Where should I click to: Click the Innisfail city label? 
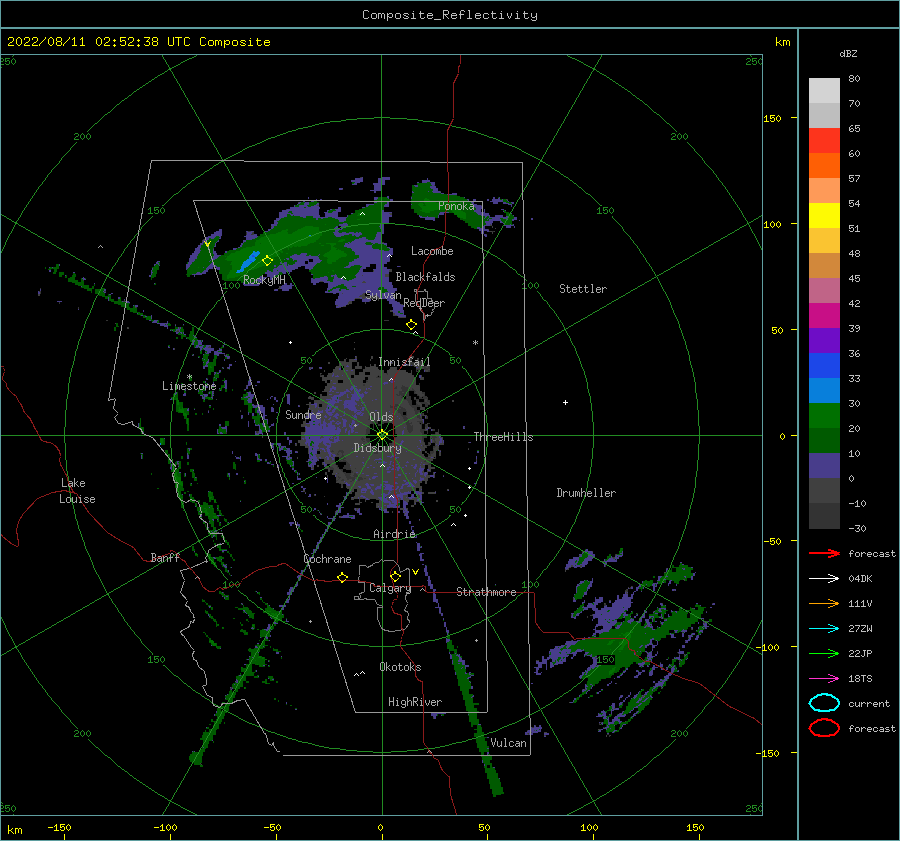[404, 362]
